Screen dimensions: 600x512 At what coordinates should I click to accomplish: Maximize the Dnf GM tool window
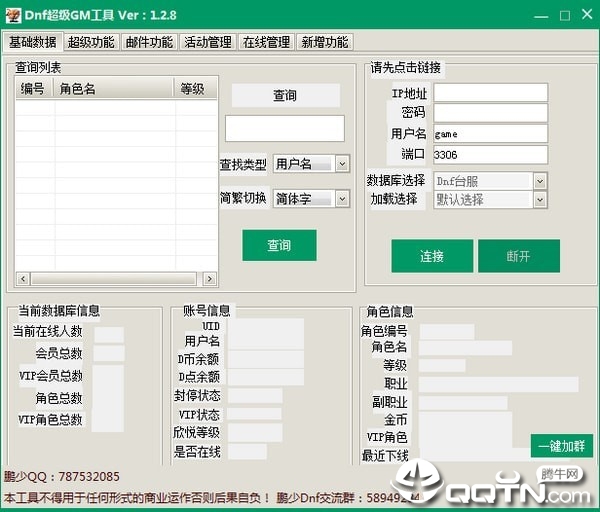pyautogui.click(x=565, y=16)
